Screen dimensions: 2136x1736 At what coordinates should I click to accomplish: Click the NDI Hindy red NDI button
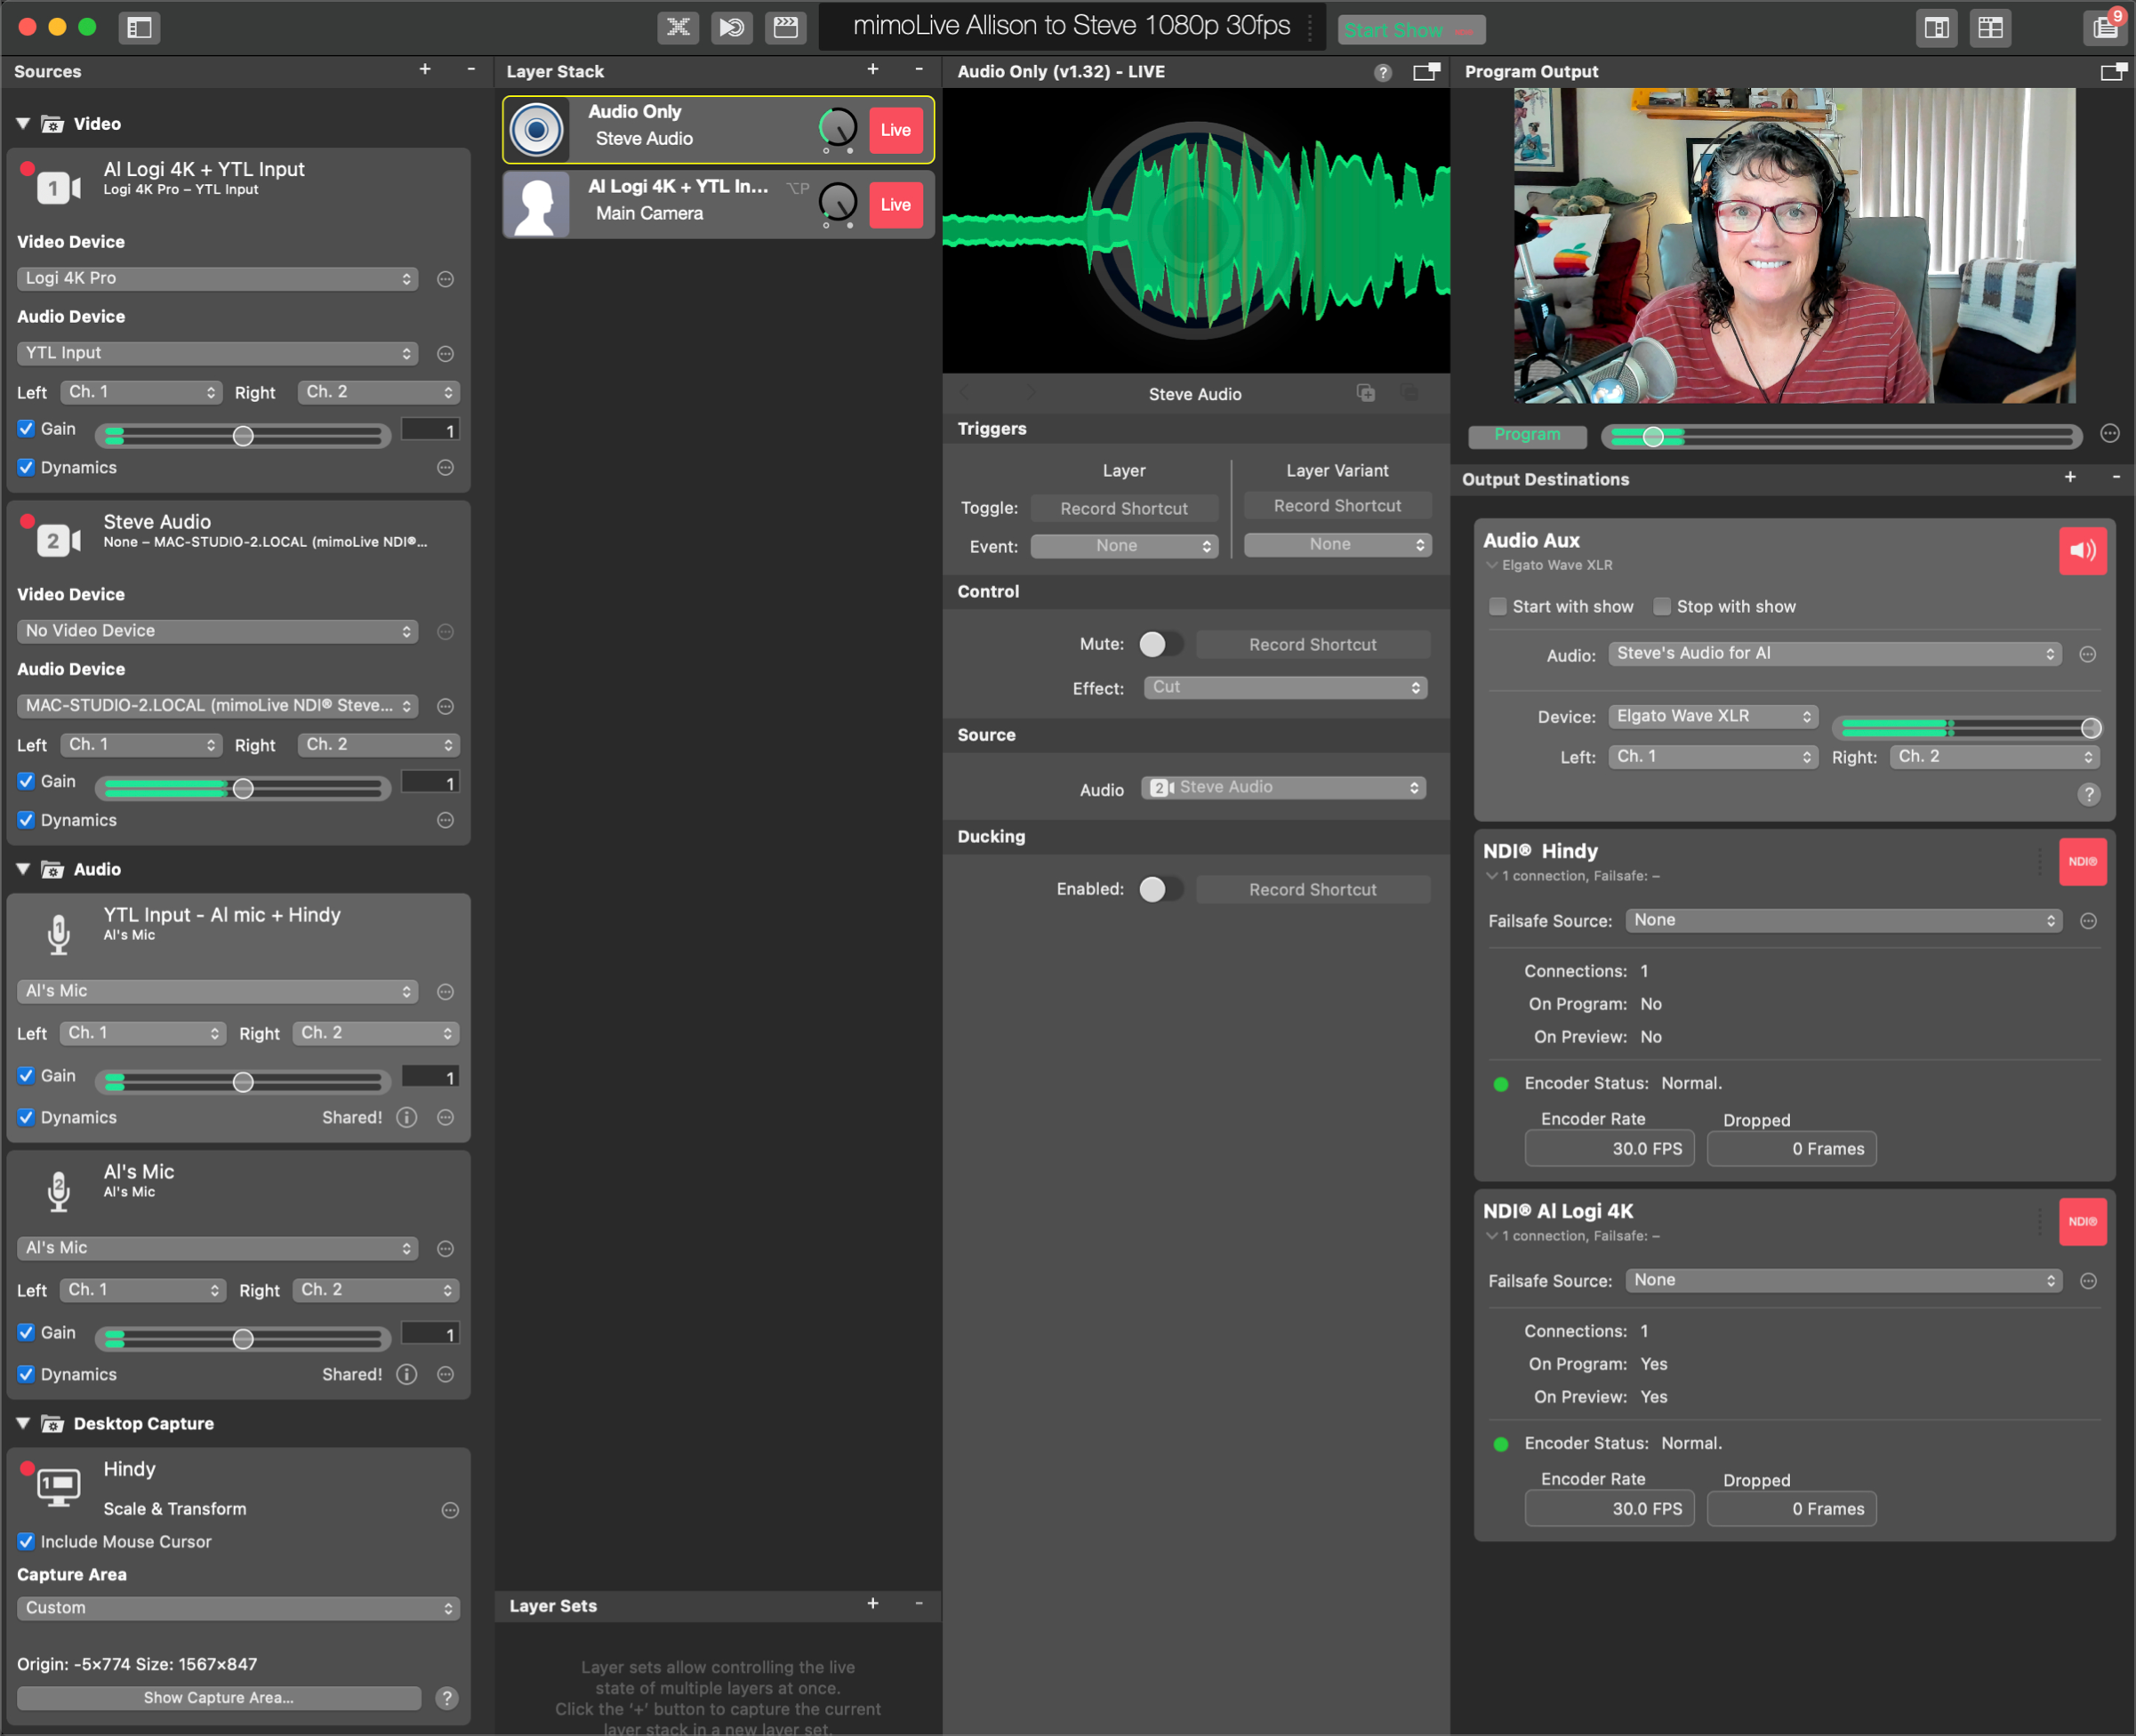click(x=2083, y=861)
